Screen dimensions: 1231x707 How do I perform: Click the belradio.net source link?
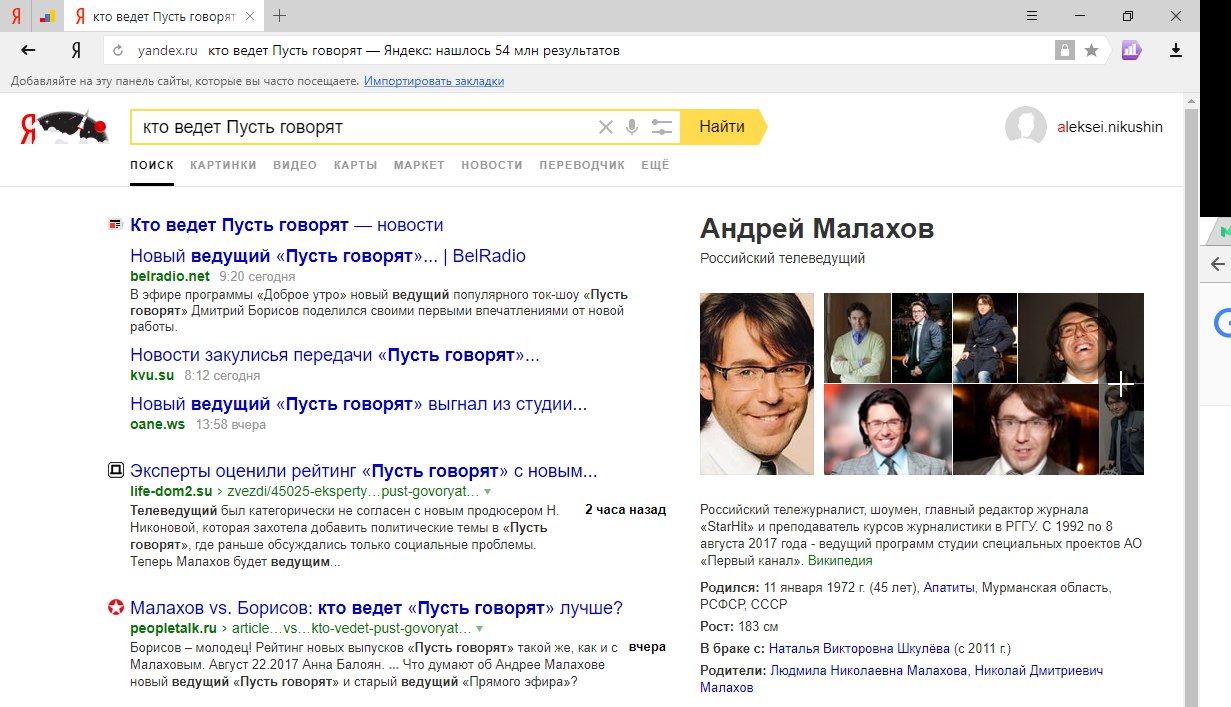pos(170,276)
